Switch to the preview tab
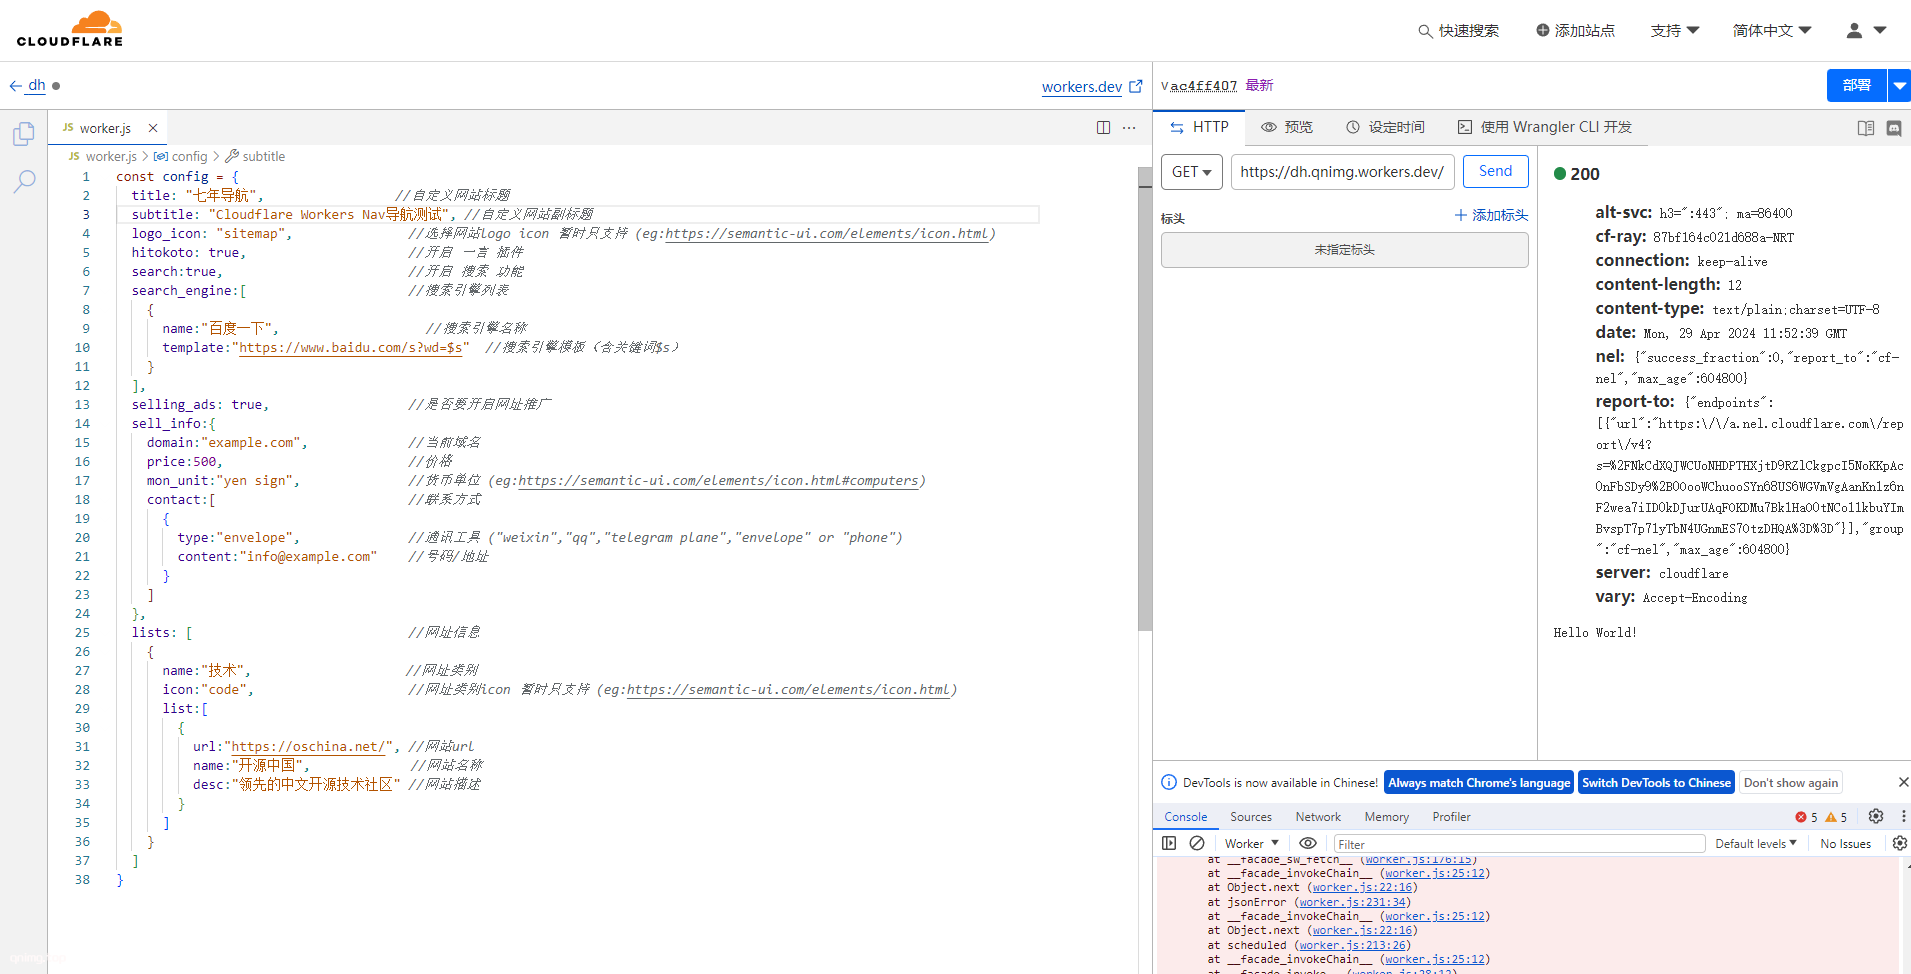The image size is (1911, 974). tap(1287, 127)
